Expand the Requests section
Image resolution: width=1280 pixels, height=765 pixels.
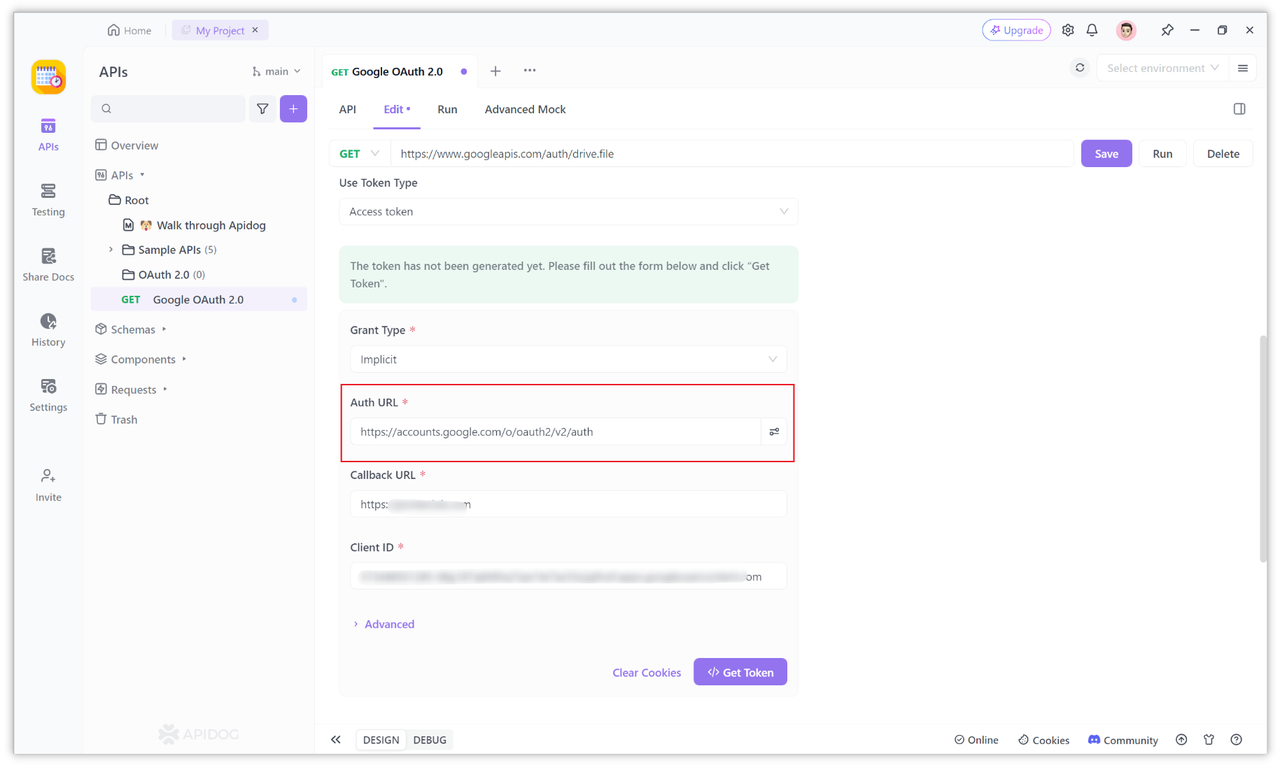tap(165, 389)
